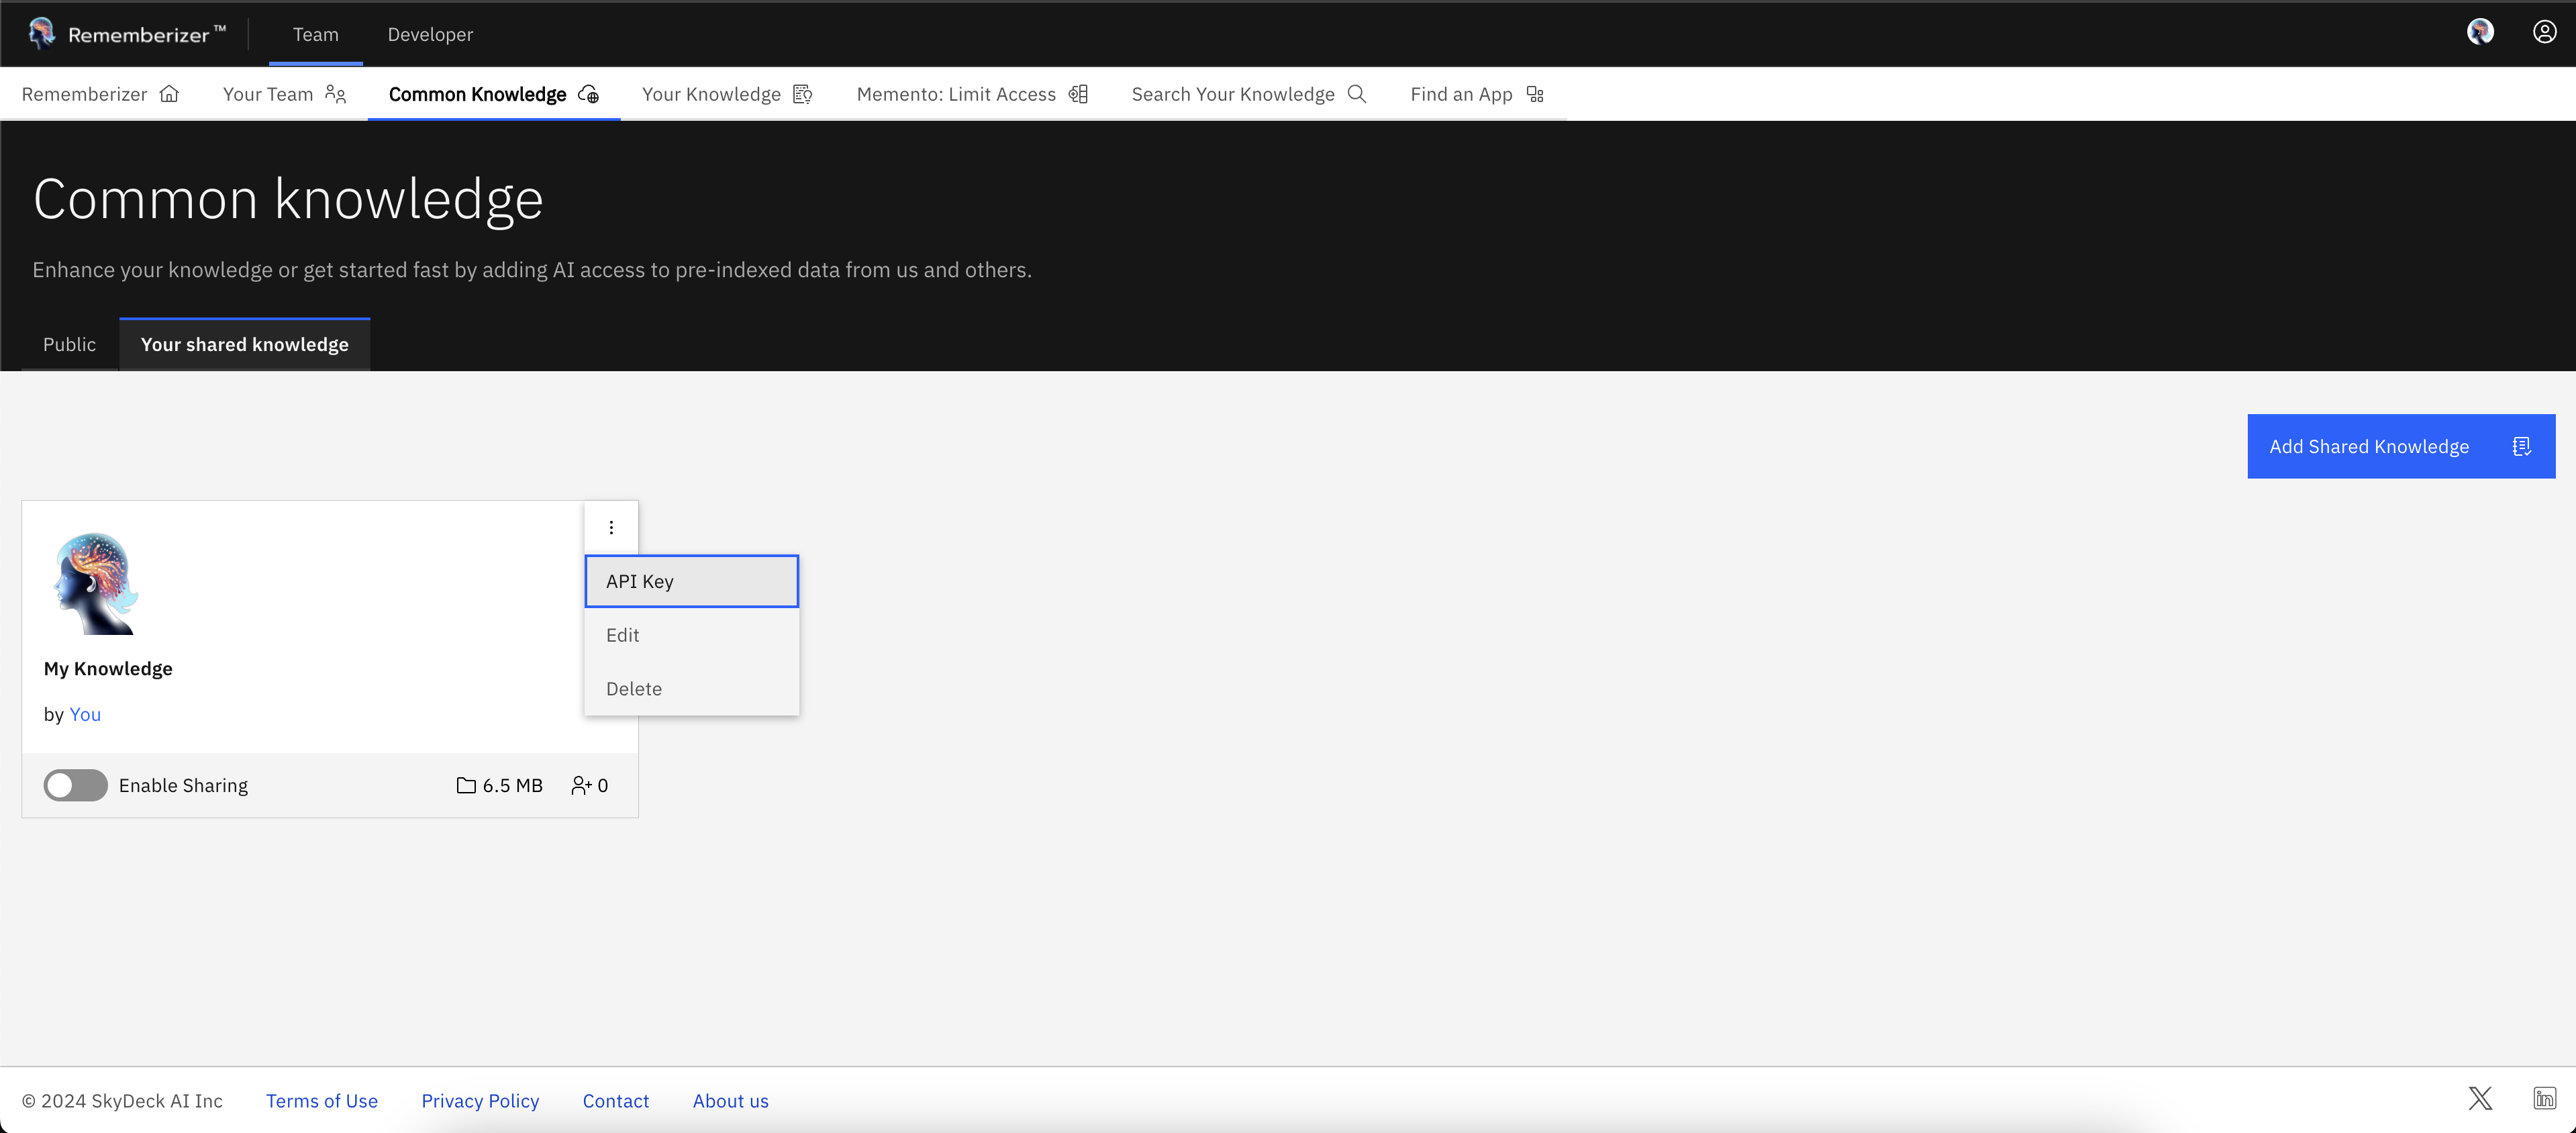The image size is (2576, 1133).
Task: Collapse the three-dot card menu
Action: 611,527
